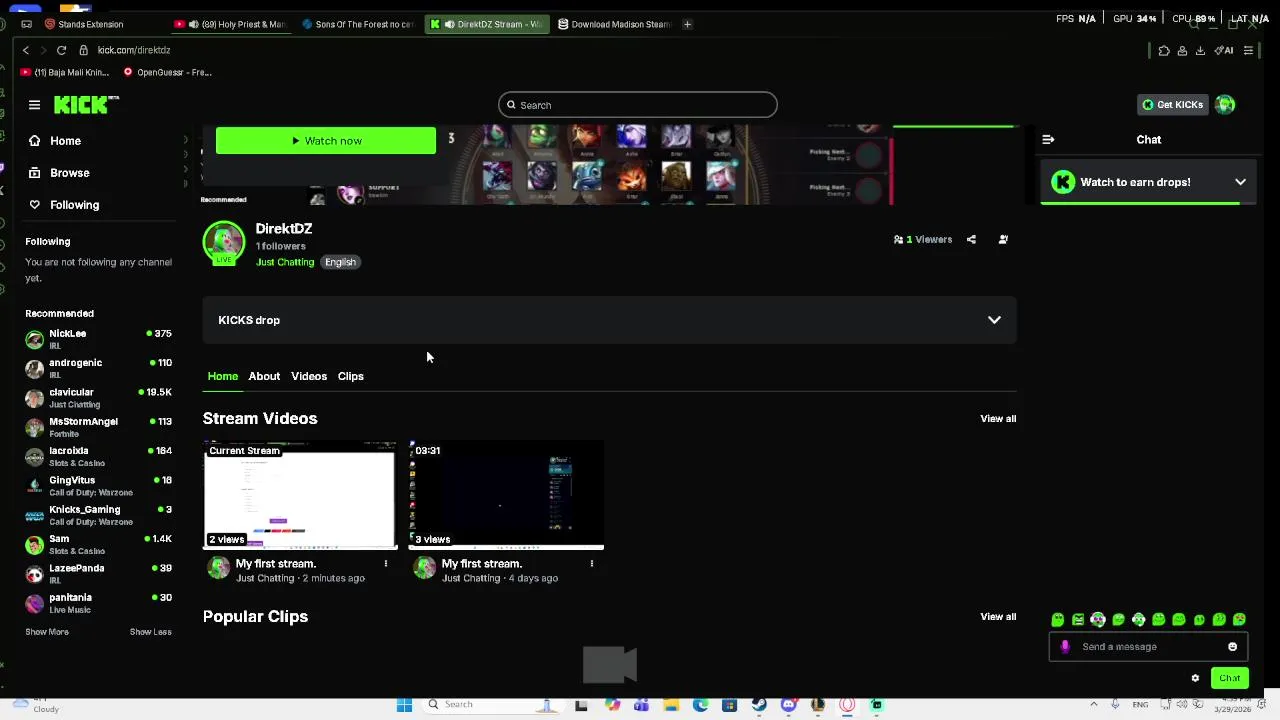This screenshot has width=1280, height=720.
Task: Switch to Sons Of The Forest browser tab
Action: tap(357, 24)
